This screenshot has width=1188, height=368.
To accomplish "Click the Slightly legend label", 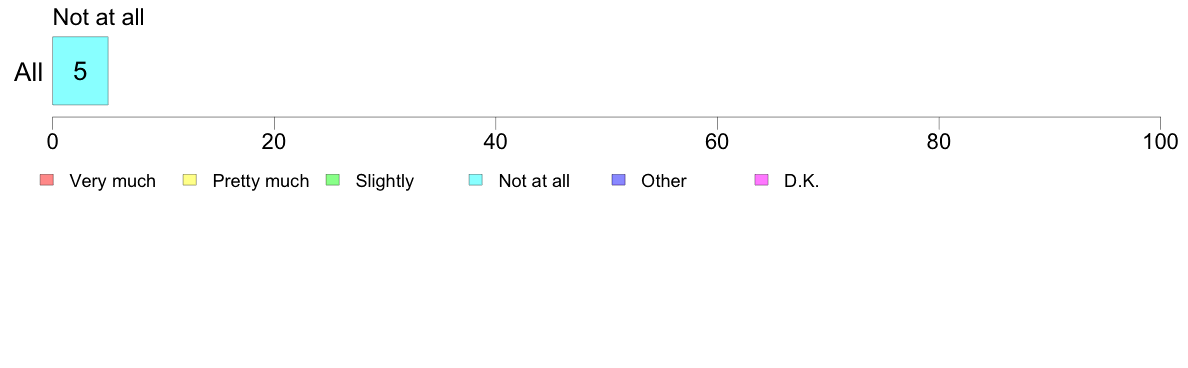I will click(x=385, y=181).
